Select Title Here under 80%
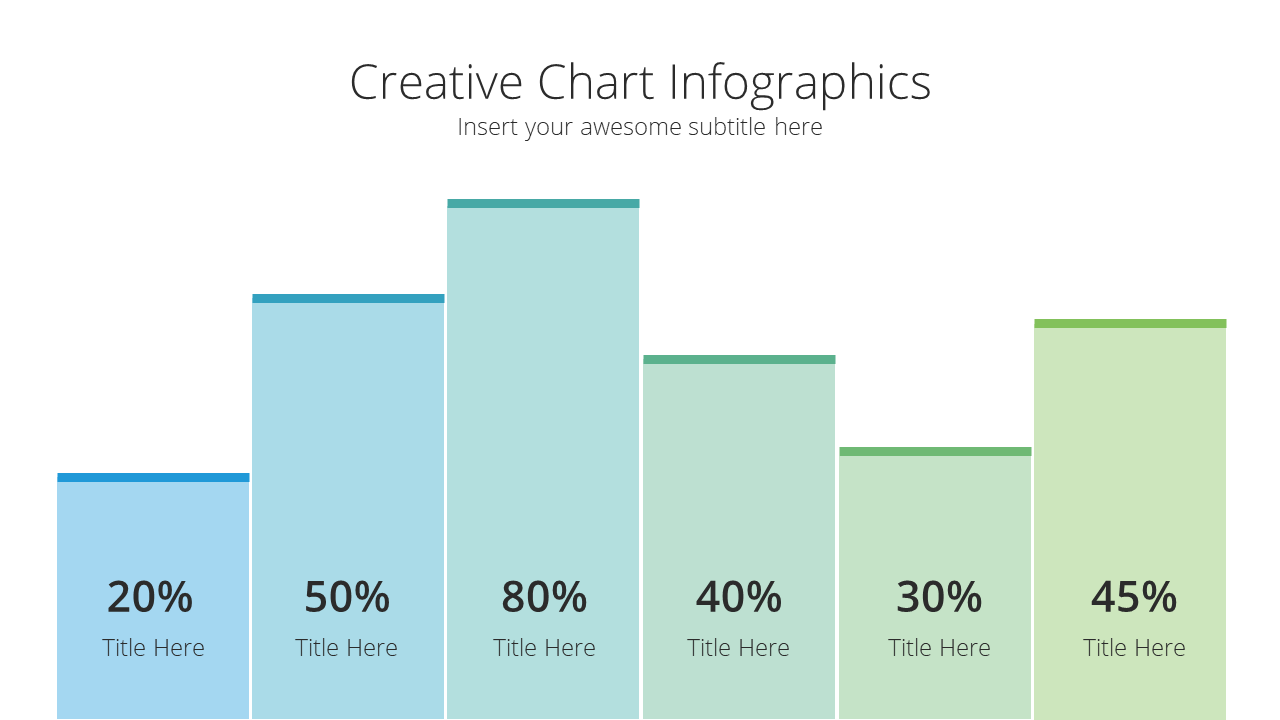 [544, 648]
